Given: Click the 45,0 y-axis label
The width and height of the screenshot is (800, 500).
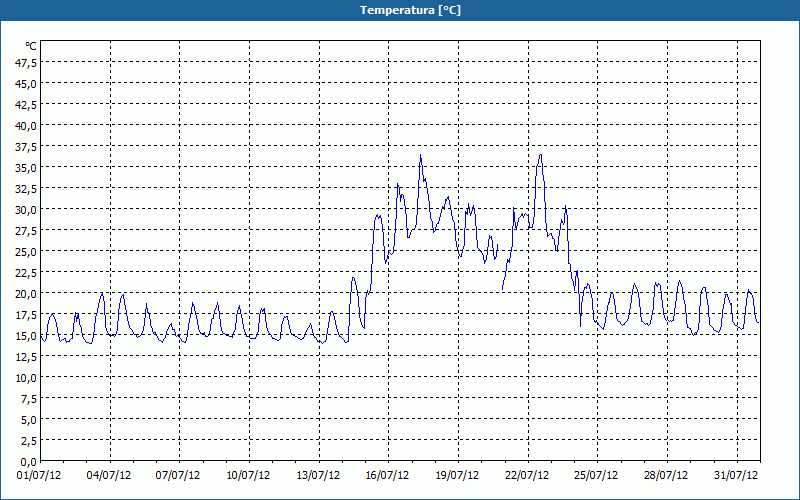Looking at the screenshot, I should pos(26,84).
